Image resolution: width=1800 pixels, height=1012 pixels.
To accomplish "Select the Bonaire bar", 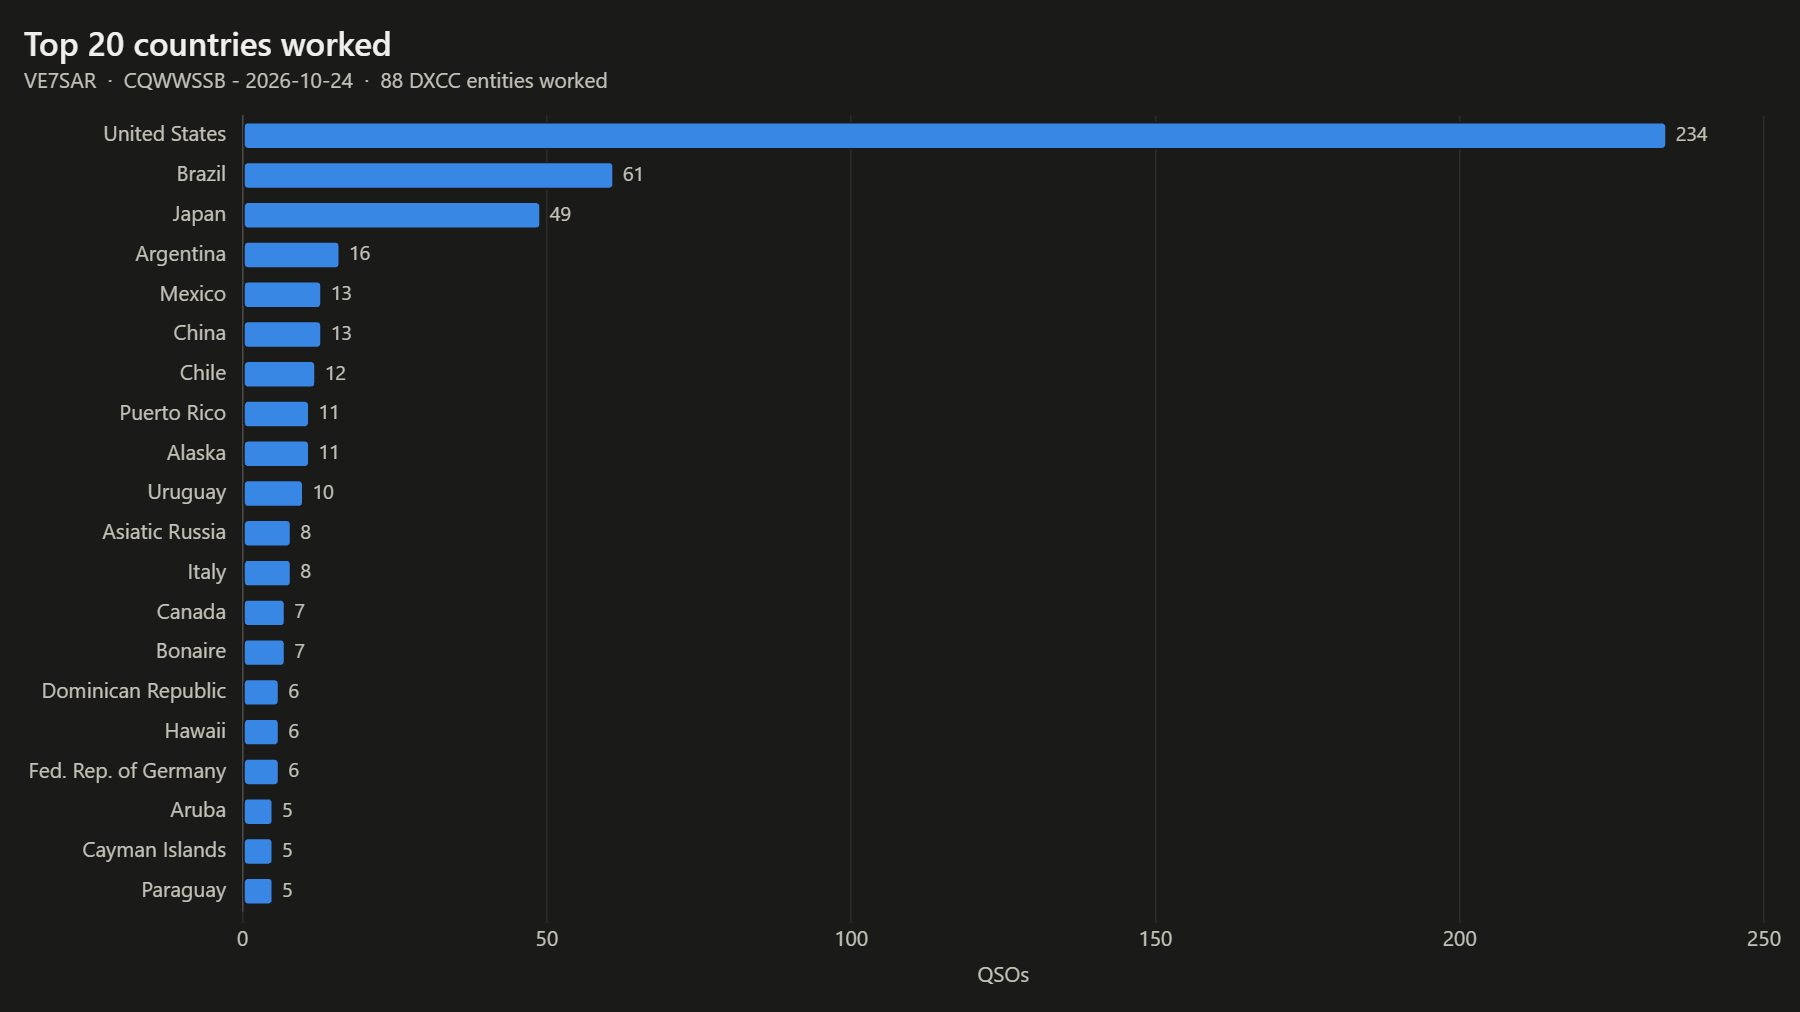I will [x=264, y=652].
